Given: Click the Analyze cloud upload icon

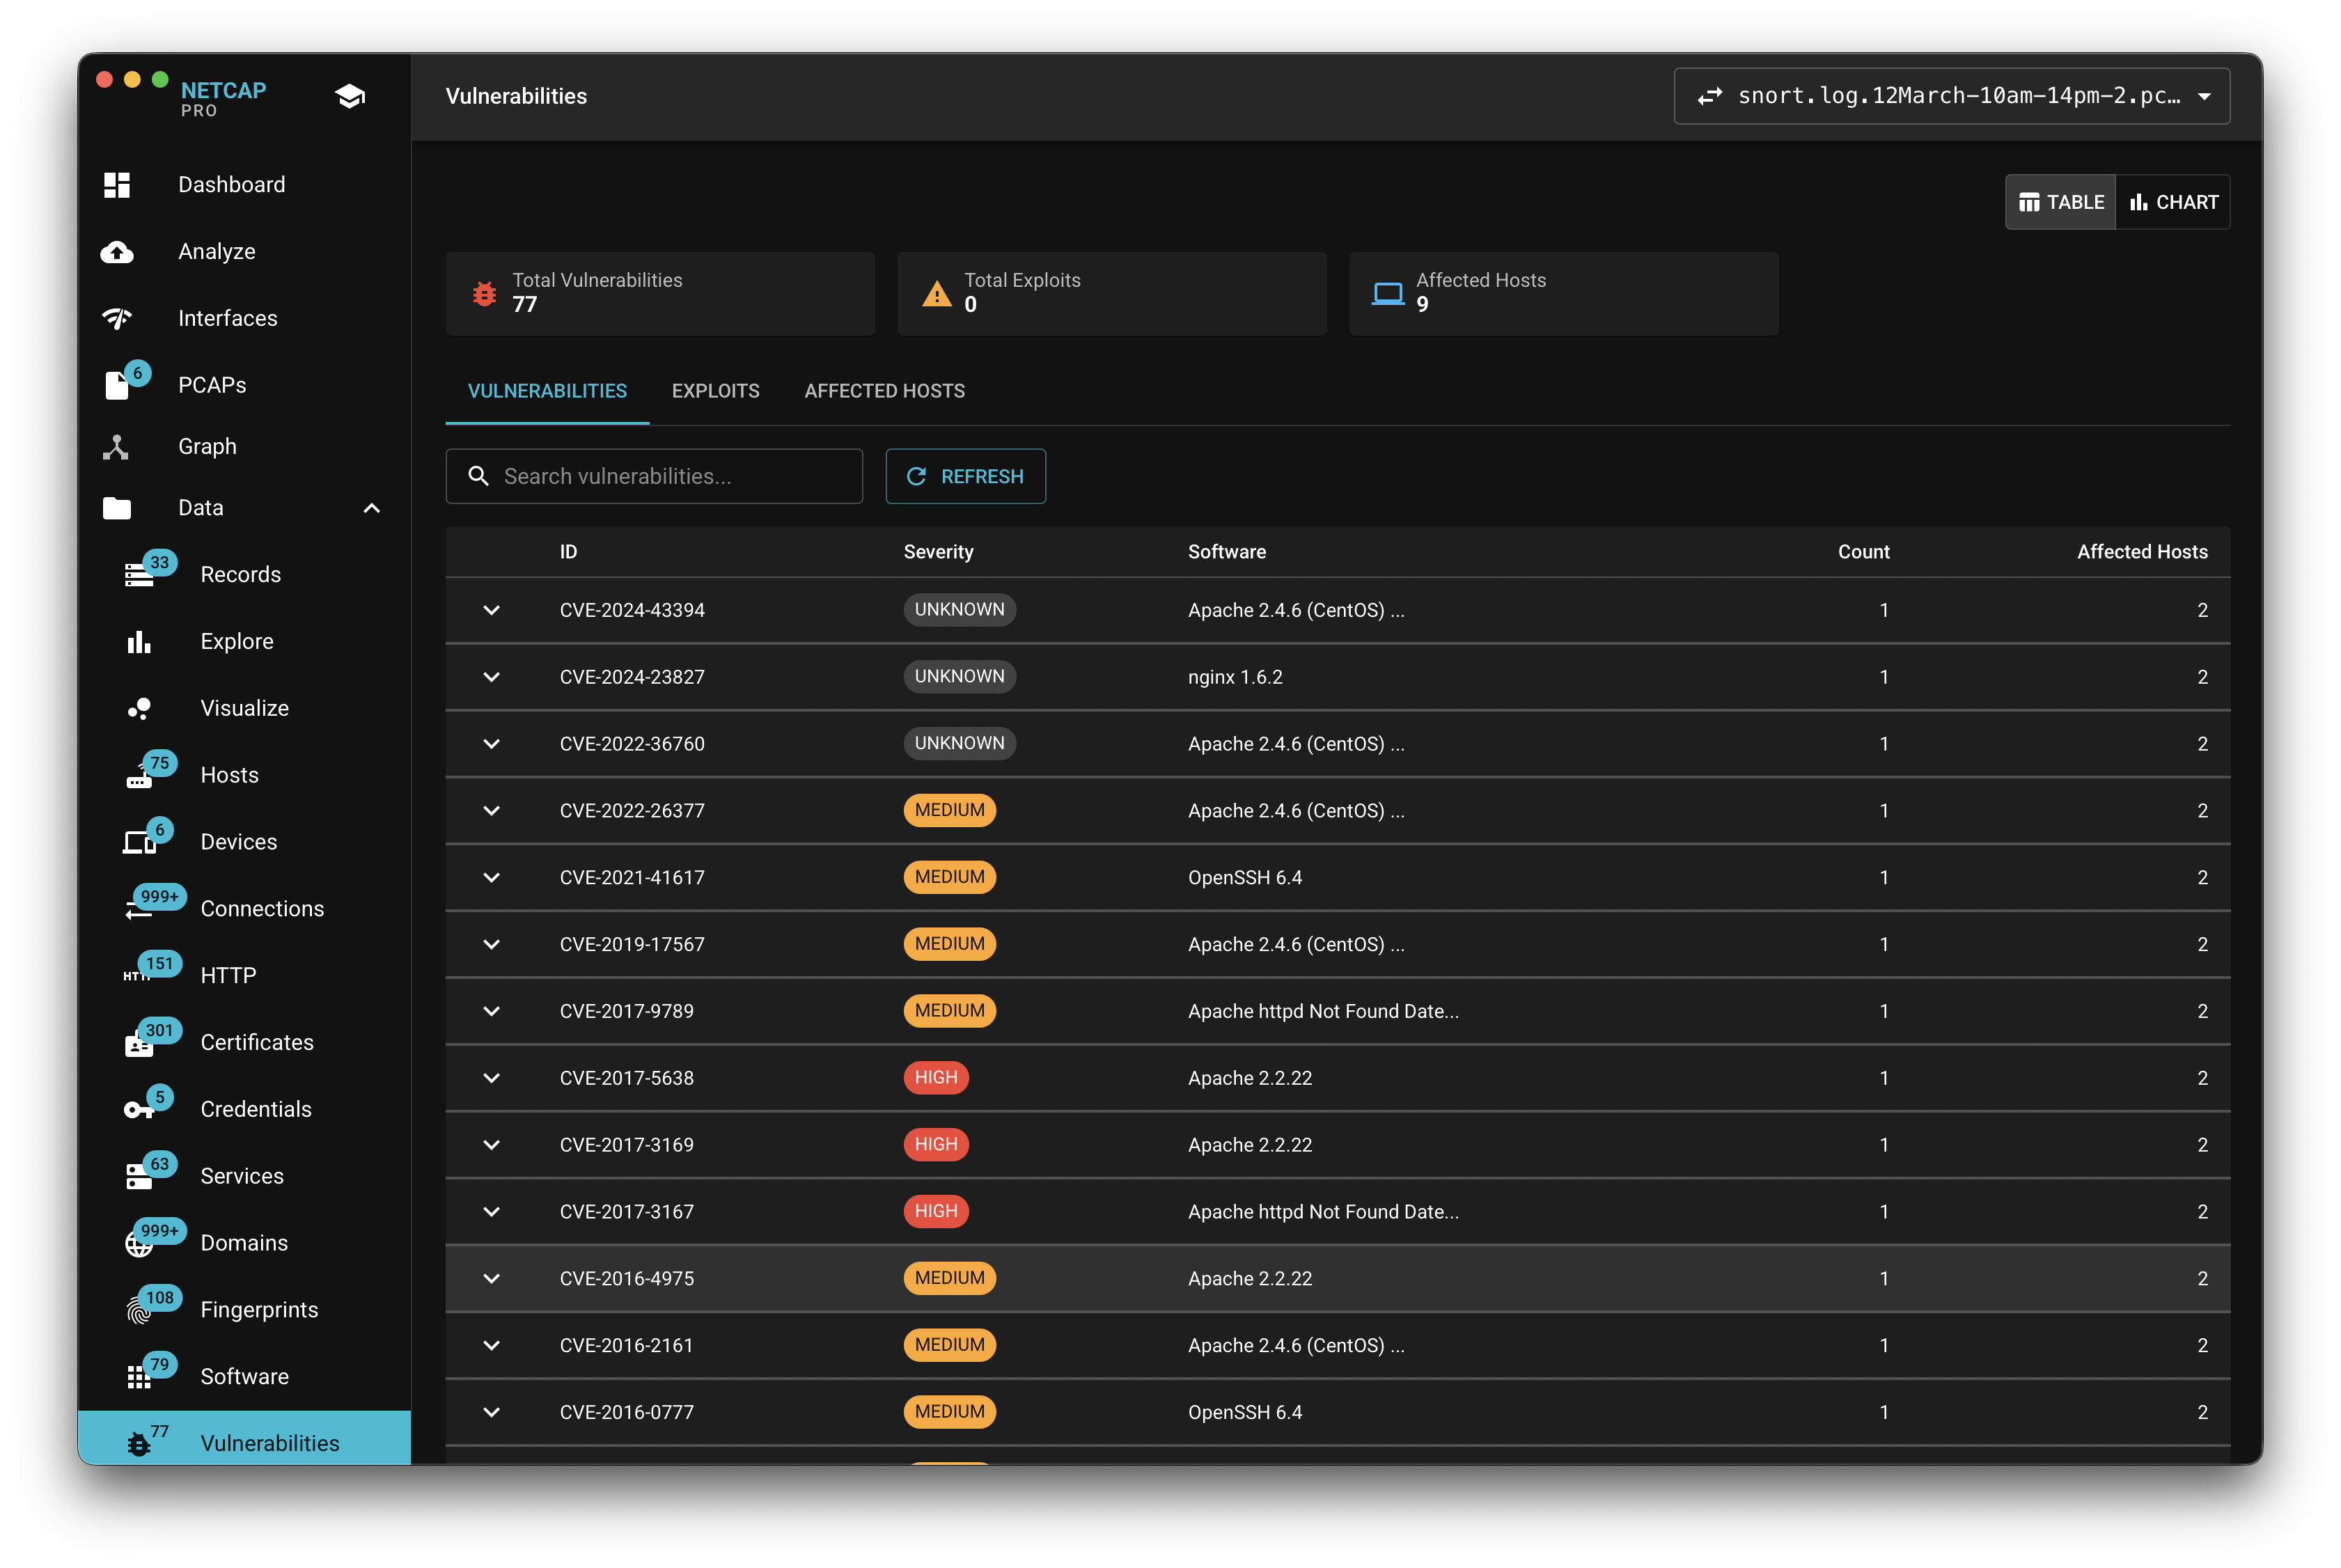Looking at the screenshot, I should click(x=117, y=252).
